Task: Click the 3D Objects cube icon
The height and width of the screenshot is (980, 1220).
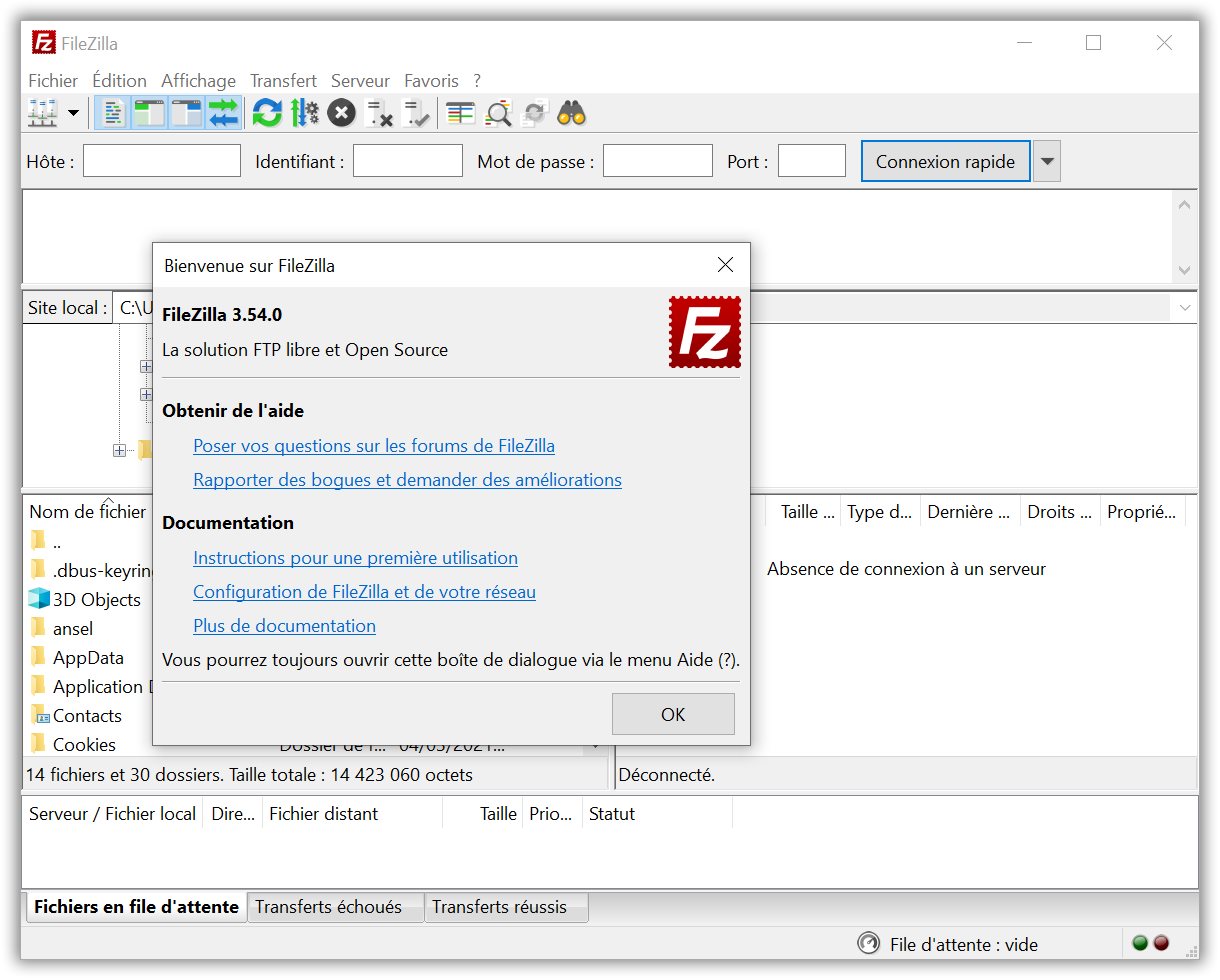Action: (x=39, y=599)
